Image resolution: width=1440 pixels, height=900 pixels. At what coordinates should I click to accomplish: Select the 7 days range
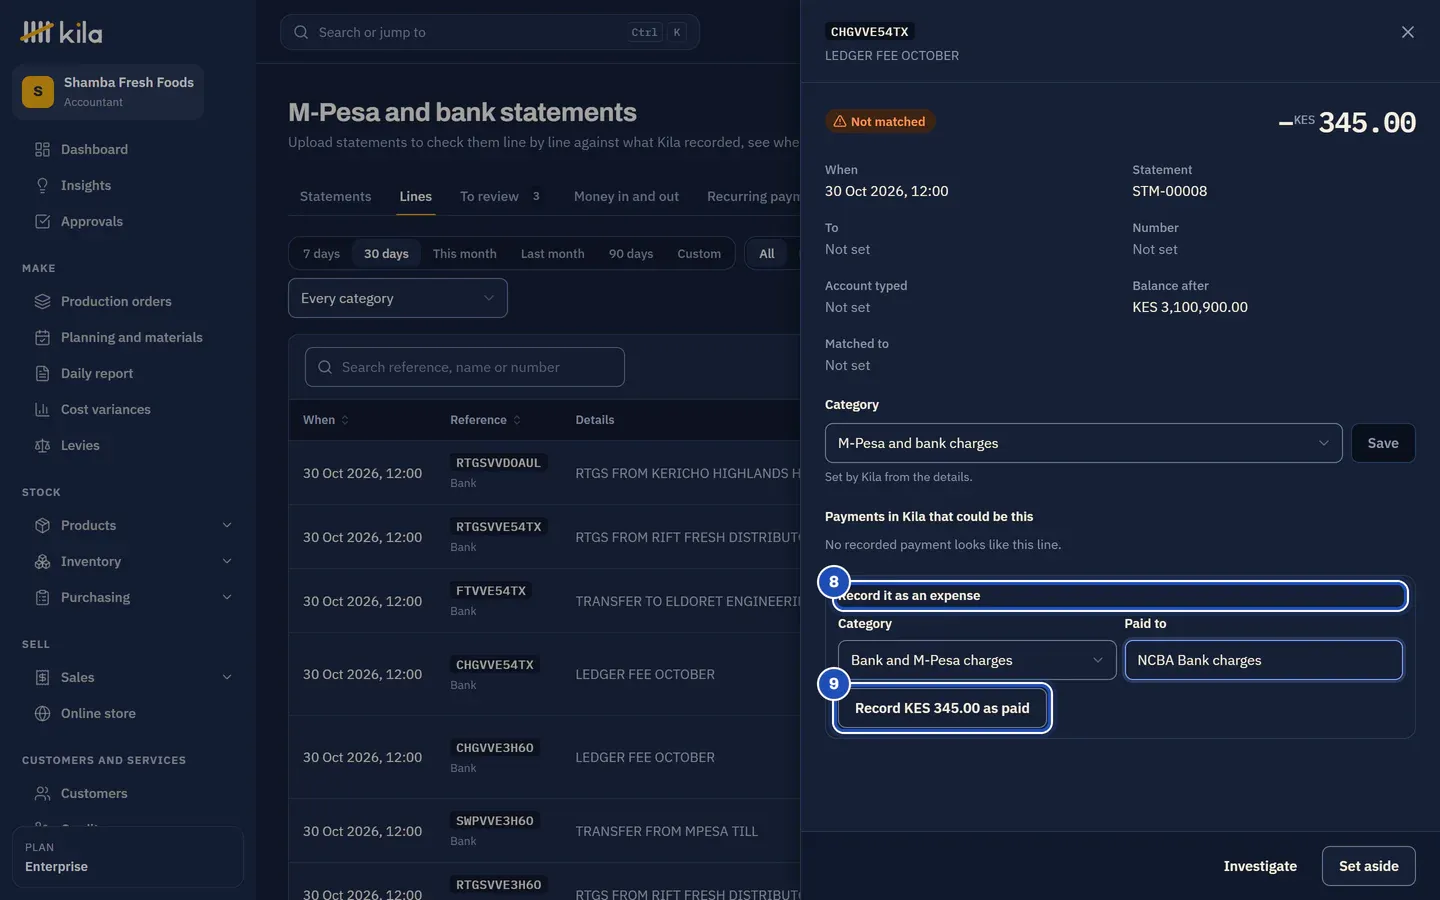click(322, 254)
